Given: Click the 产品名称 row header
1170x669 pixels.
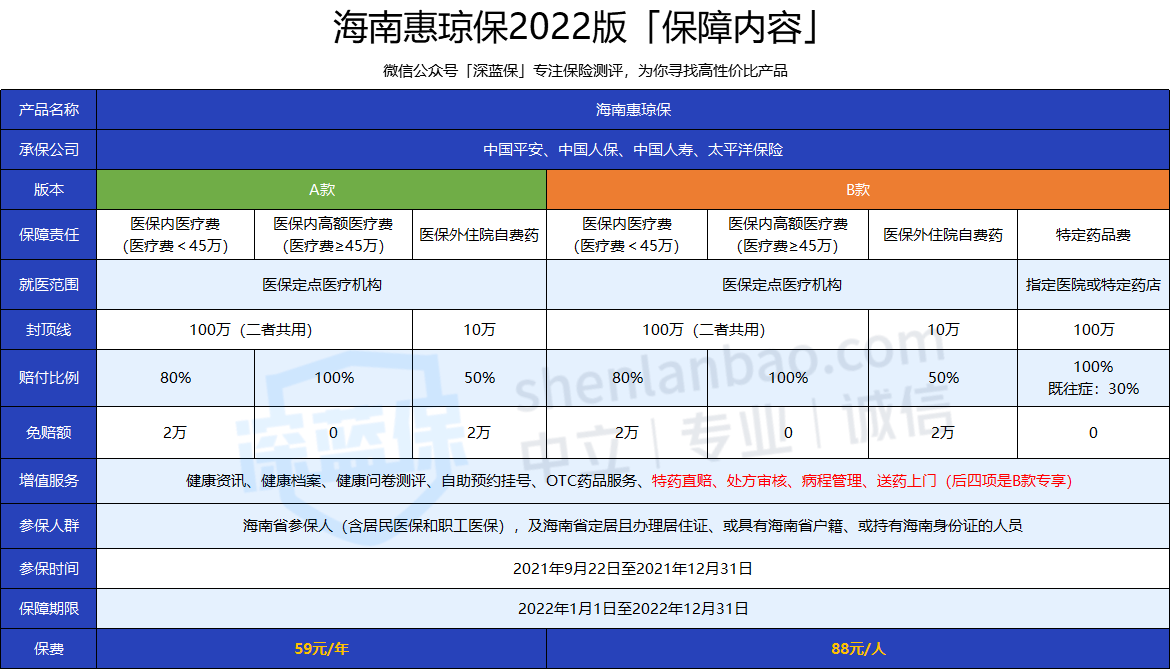Looking at the screenshot, I should click(x=49, y=110).
